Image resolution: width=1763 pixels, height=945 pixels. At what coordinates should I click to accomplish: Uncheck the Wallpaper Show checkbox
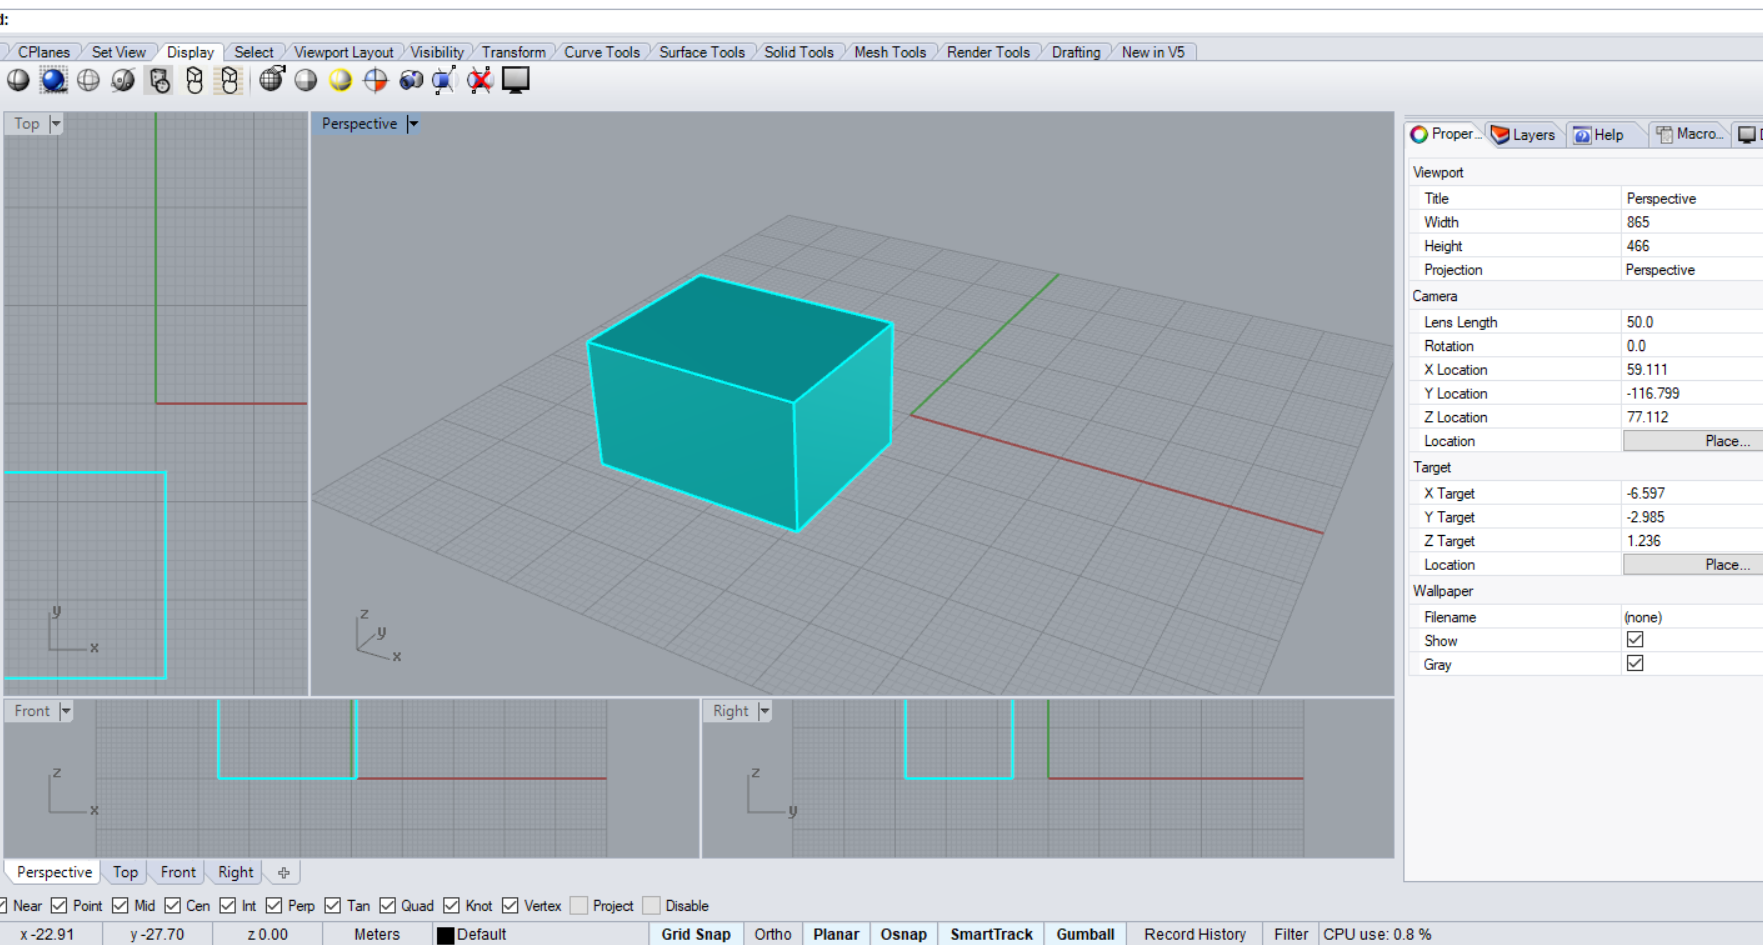click(x=1635, y=640)
